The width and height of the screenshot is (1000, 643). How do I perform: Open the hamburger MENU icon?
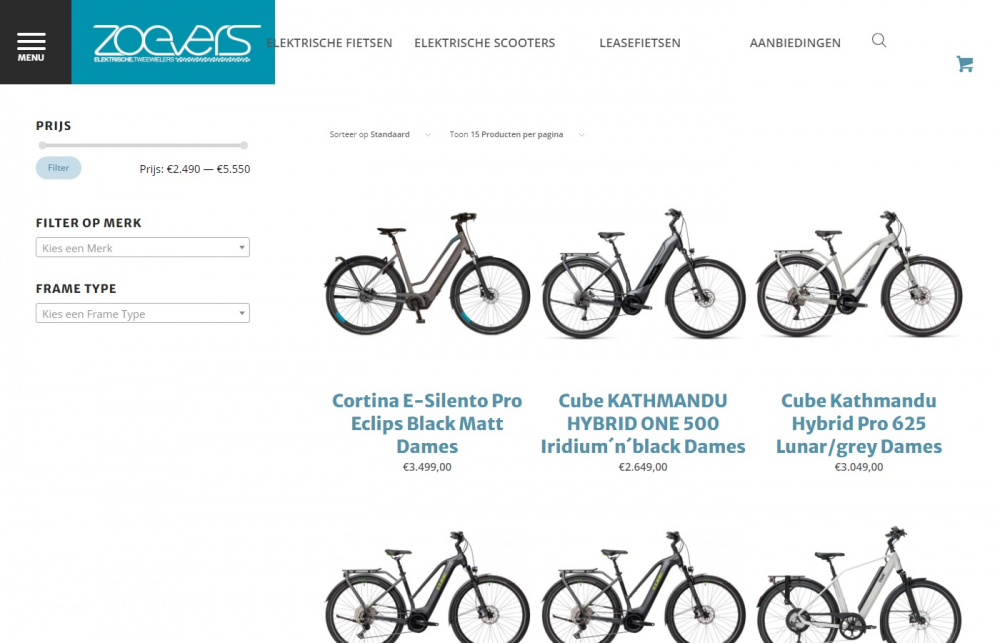click(31, 47)
